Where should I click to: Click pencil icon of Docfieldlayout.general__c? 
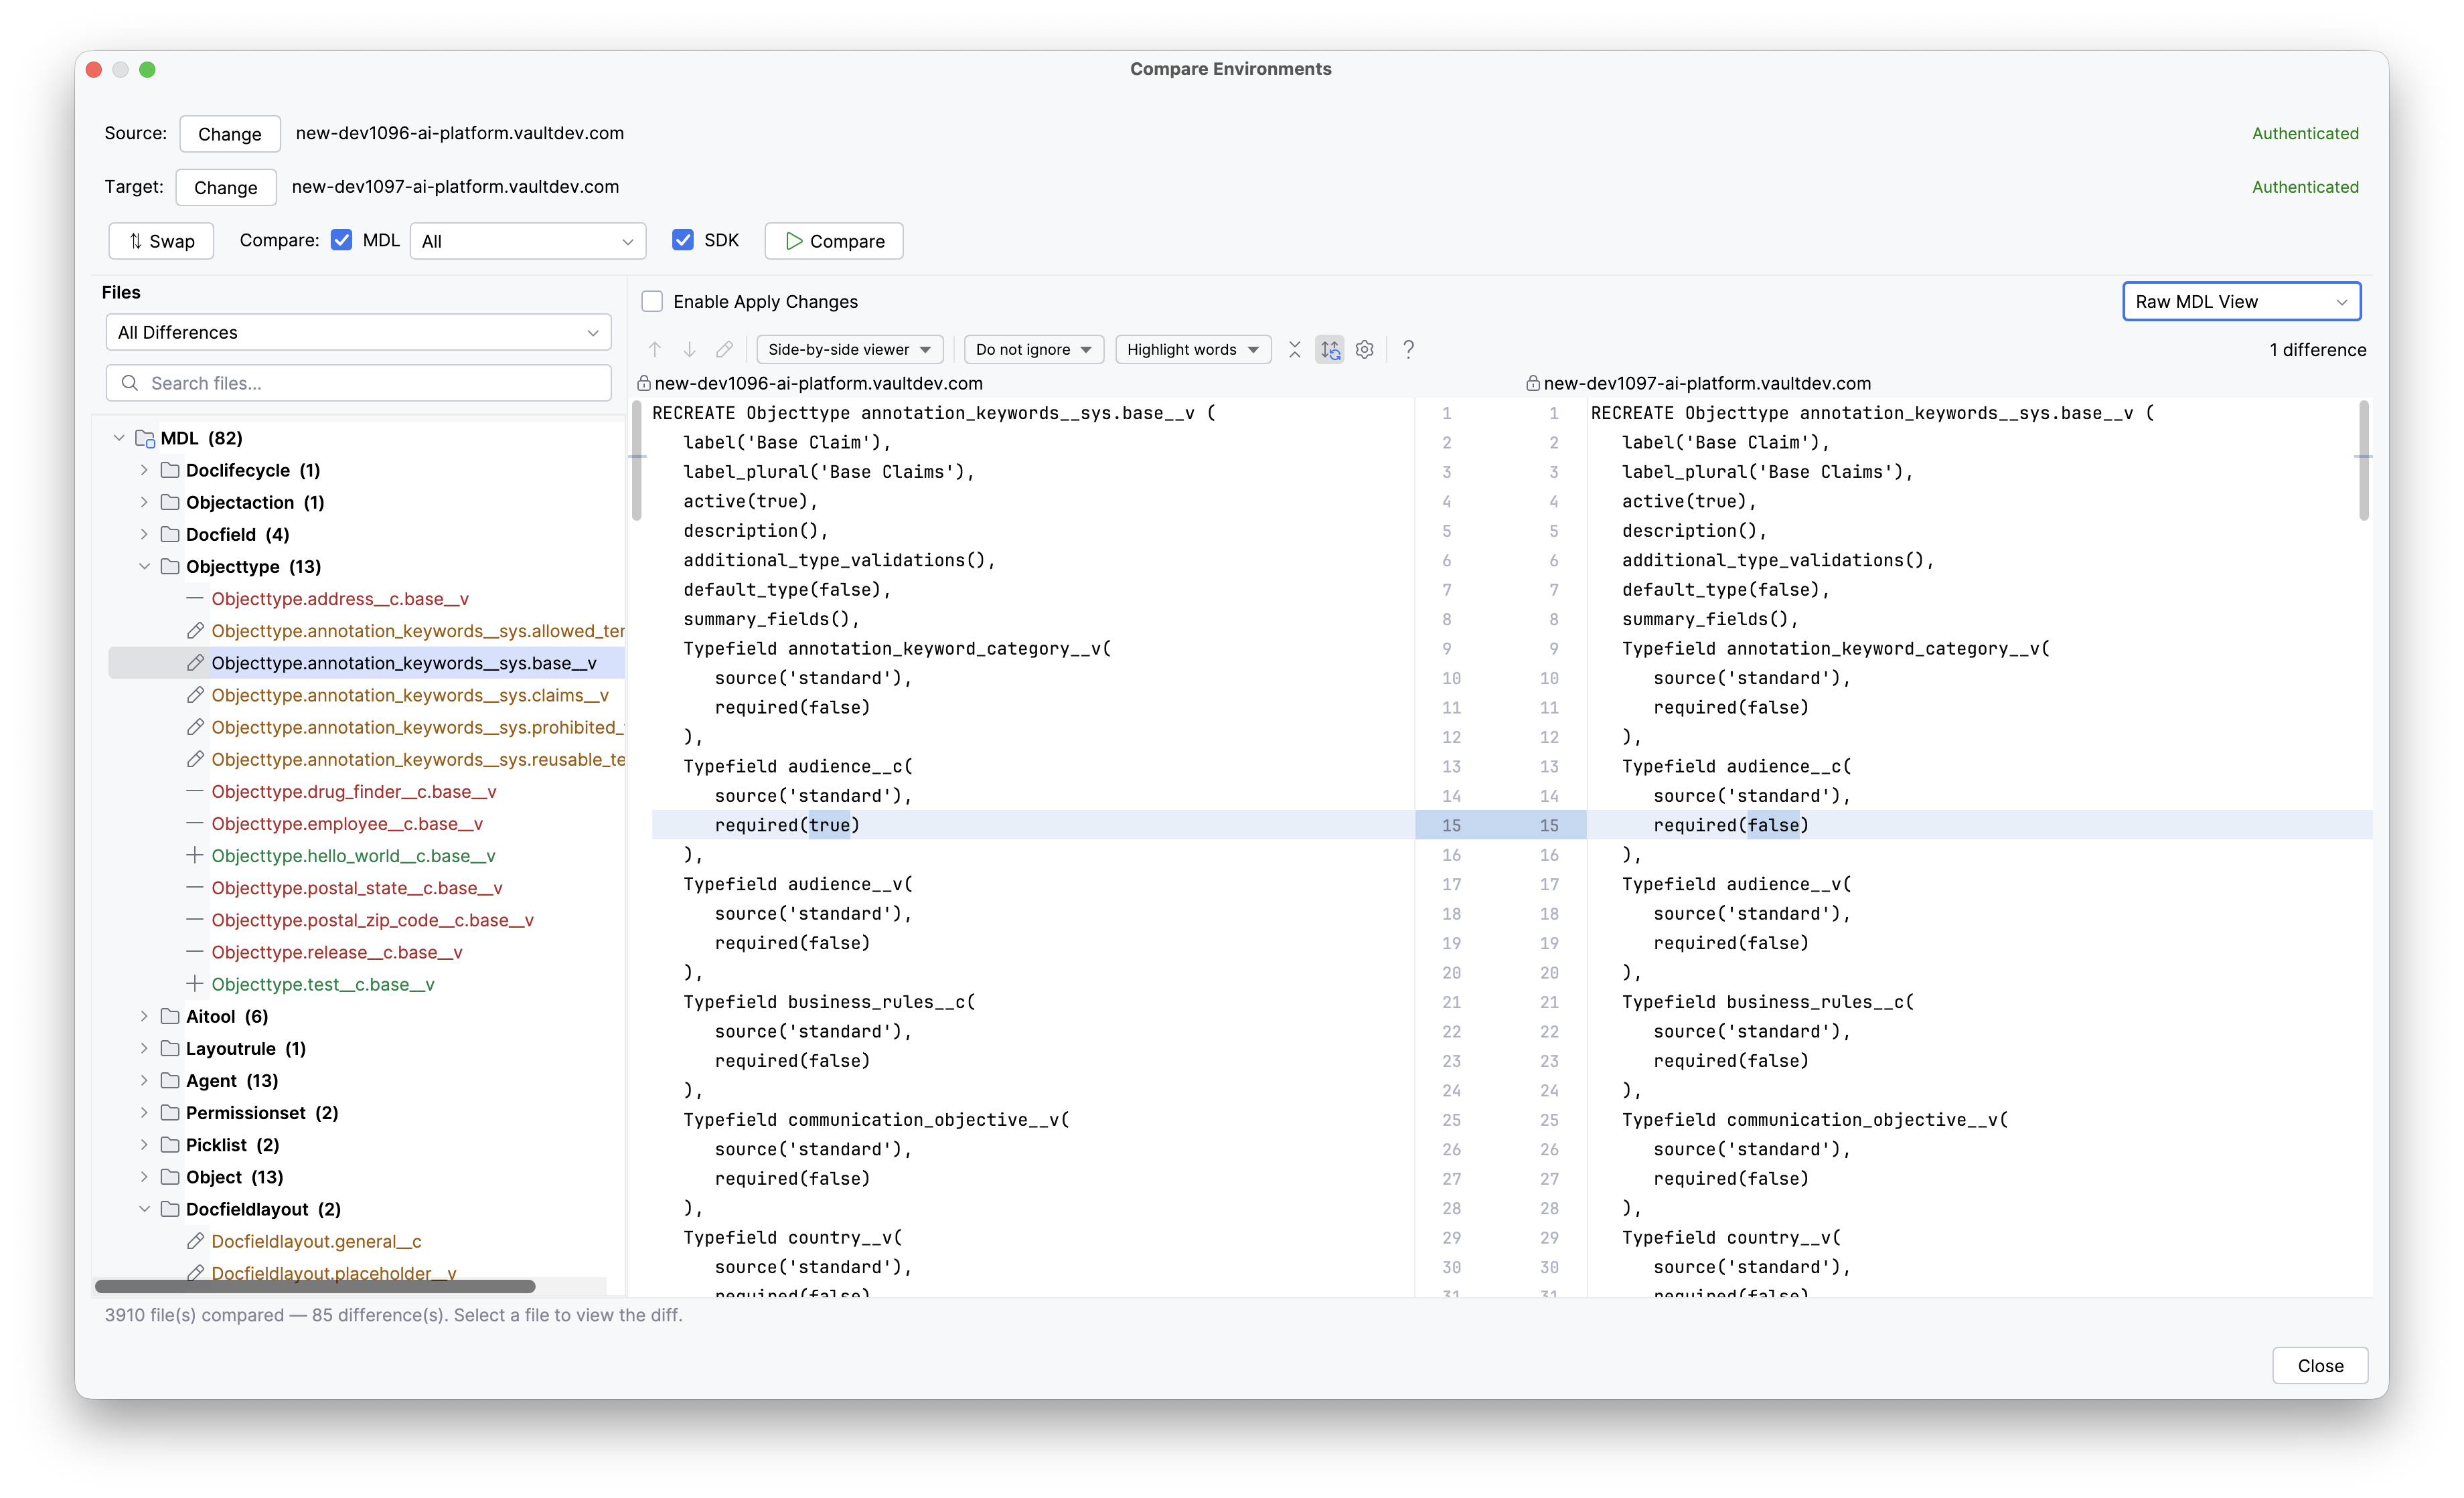click(x=196, y=1241)
